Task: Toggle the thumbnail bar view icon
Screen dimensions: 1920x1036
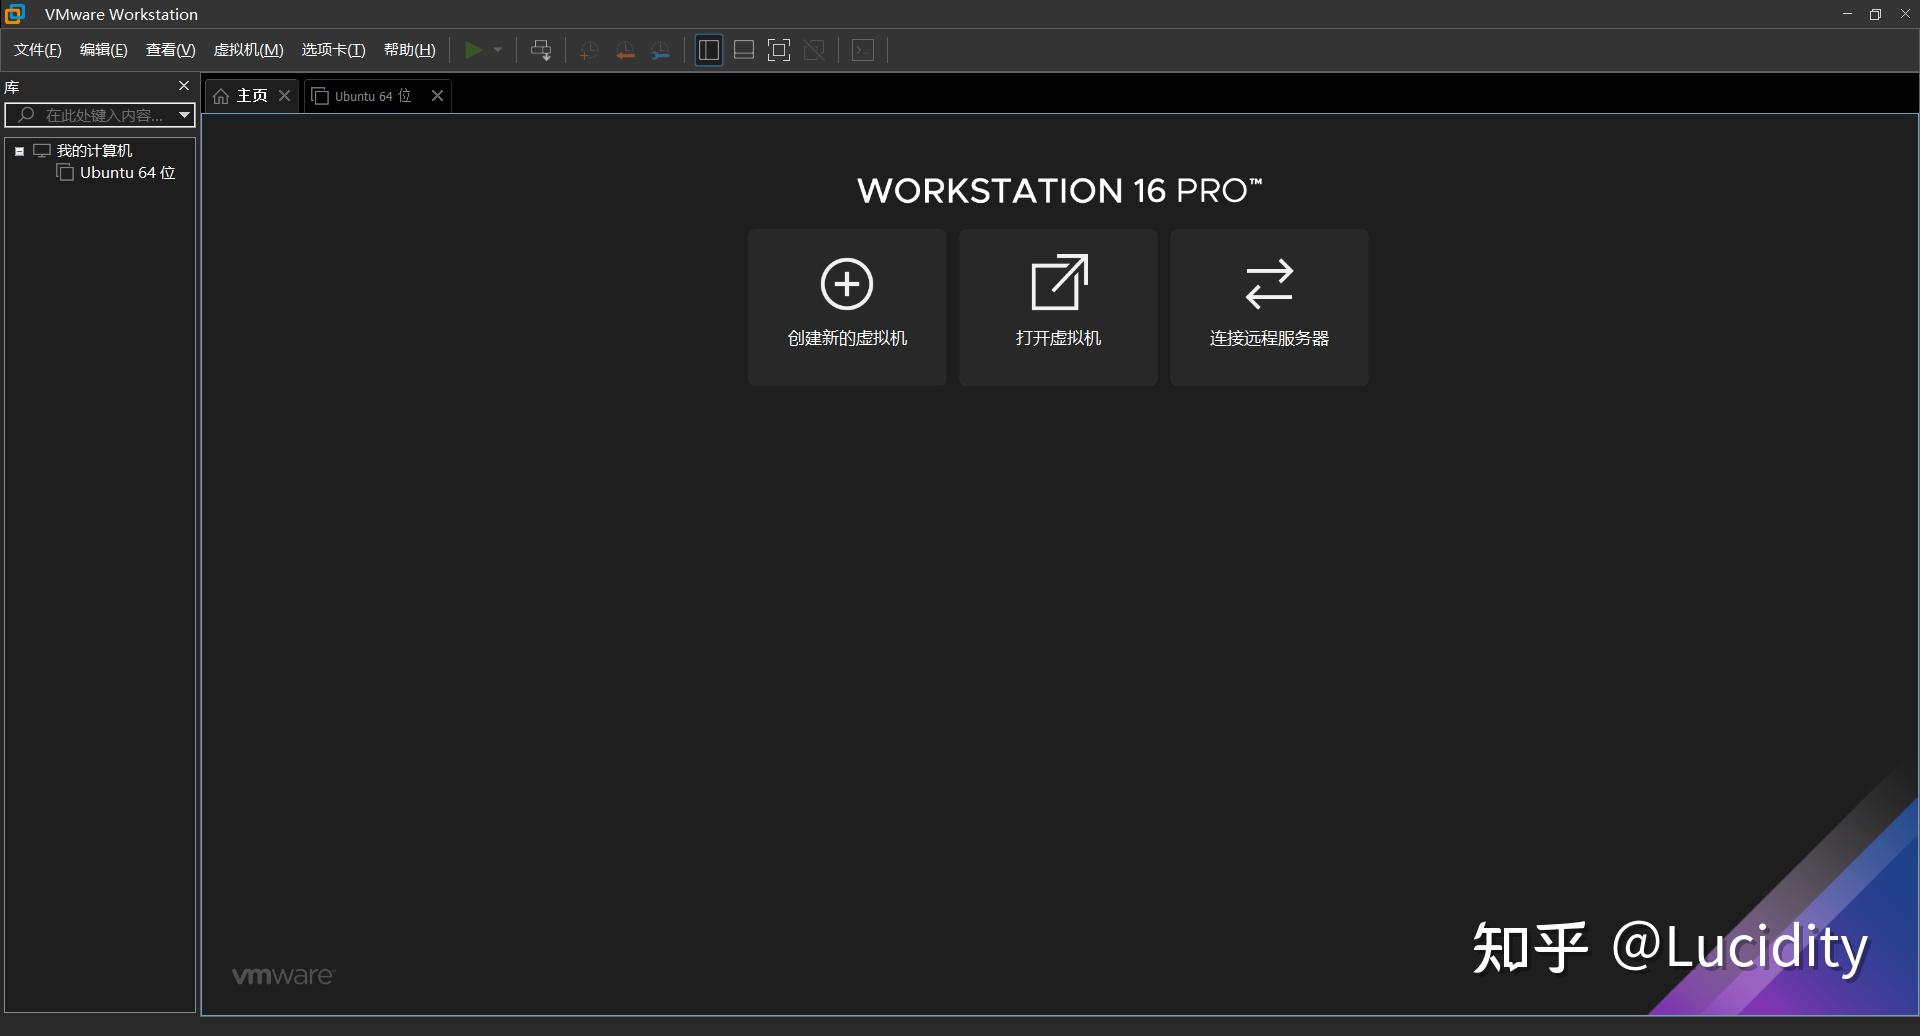Action: click(x=744, y=50)
